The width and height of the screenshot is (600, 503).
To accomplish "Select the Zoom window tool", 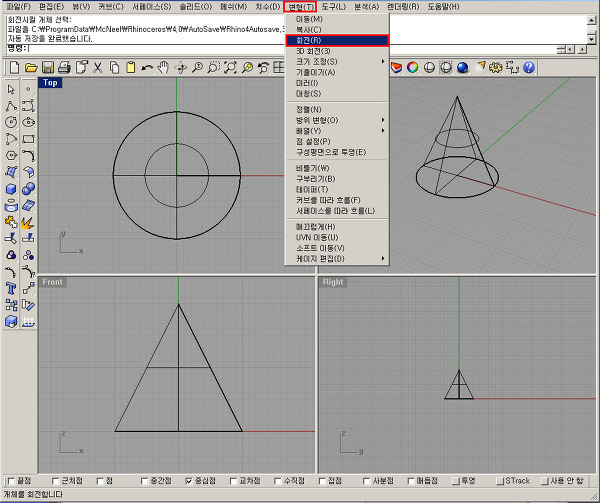I will 214,68.
